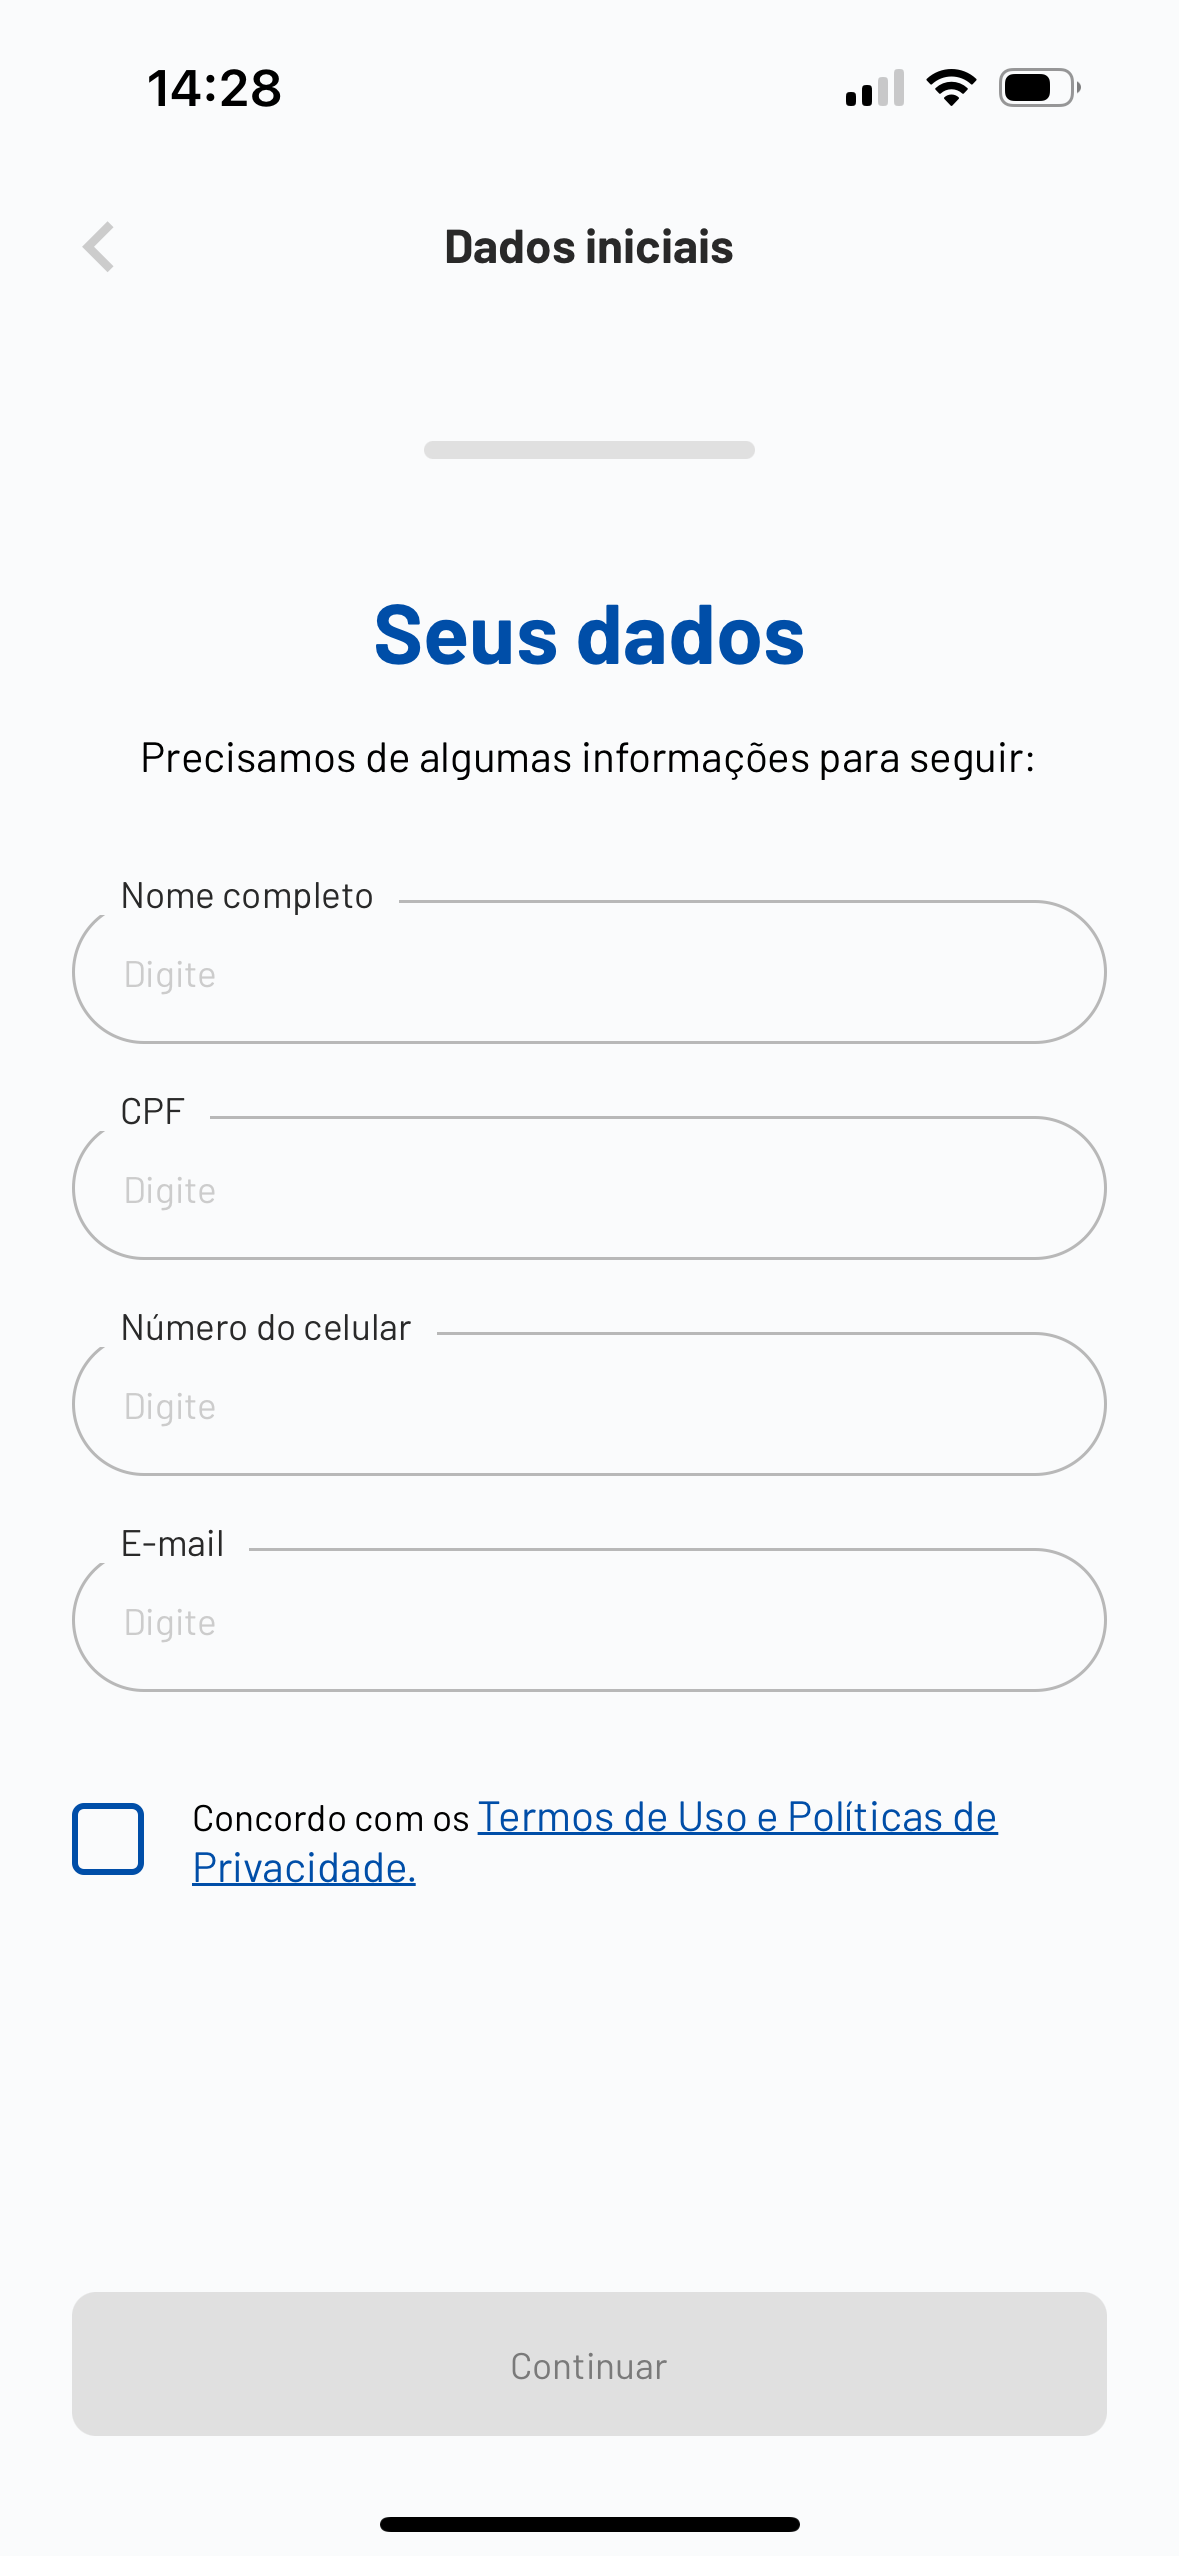
Task: Click the Número do celular field label
Action: click(x=266, y=1328)
